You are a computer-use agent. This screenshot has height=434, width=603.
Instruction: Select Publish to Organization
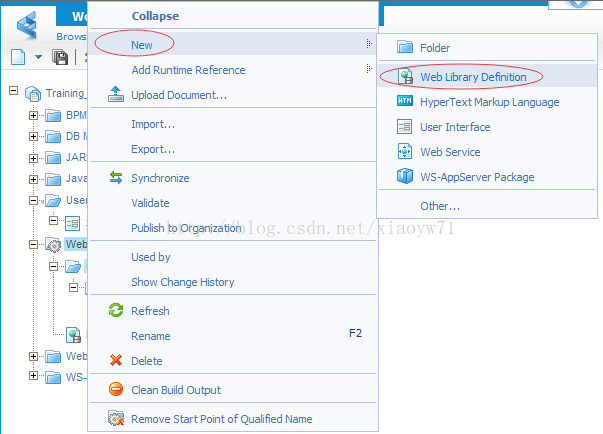pos(187,228)
